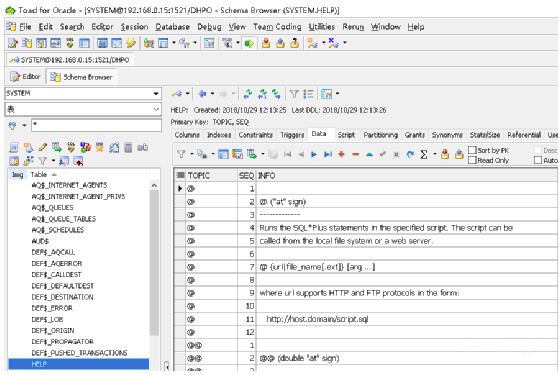Select the HELP table row
560x375 pixels.
[79, 364]
